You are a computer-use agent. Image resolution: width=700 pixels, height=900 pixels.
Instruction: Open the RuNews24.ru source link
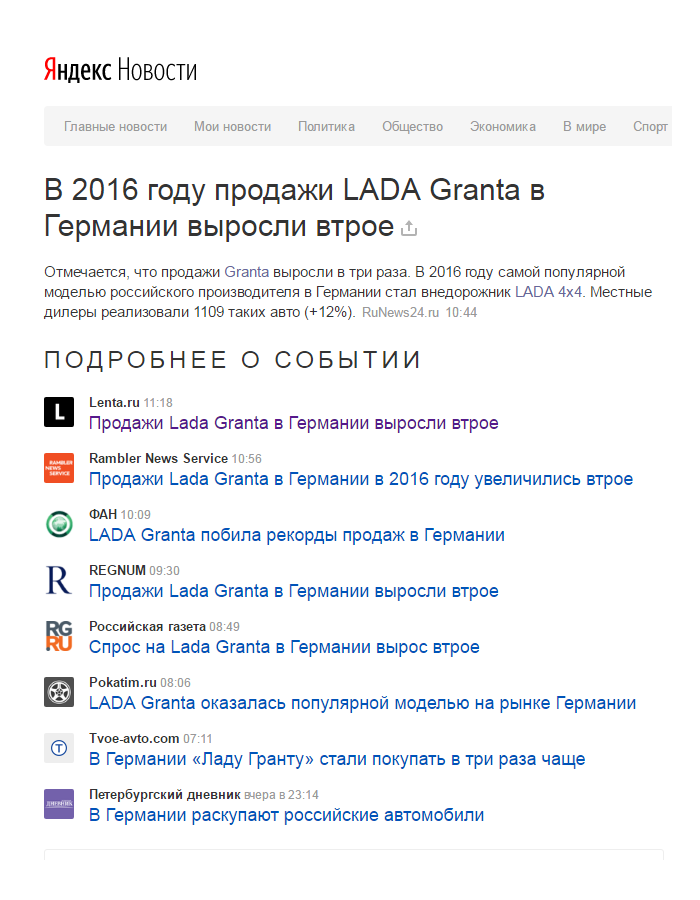click(400, 312)
